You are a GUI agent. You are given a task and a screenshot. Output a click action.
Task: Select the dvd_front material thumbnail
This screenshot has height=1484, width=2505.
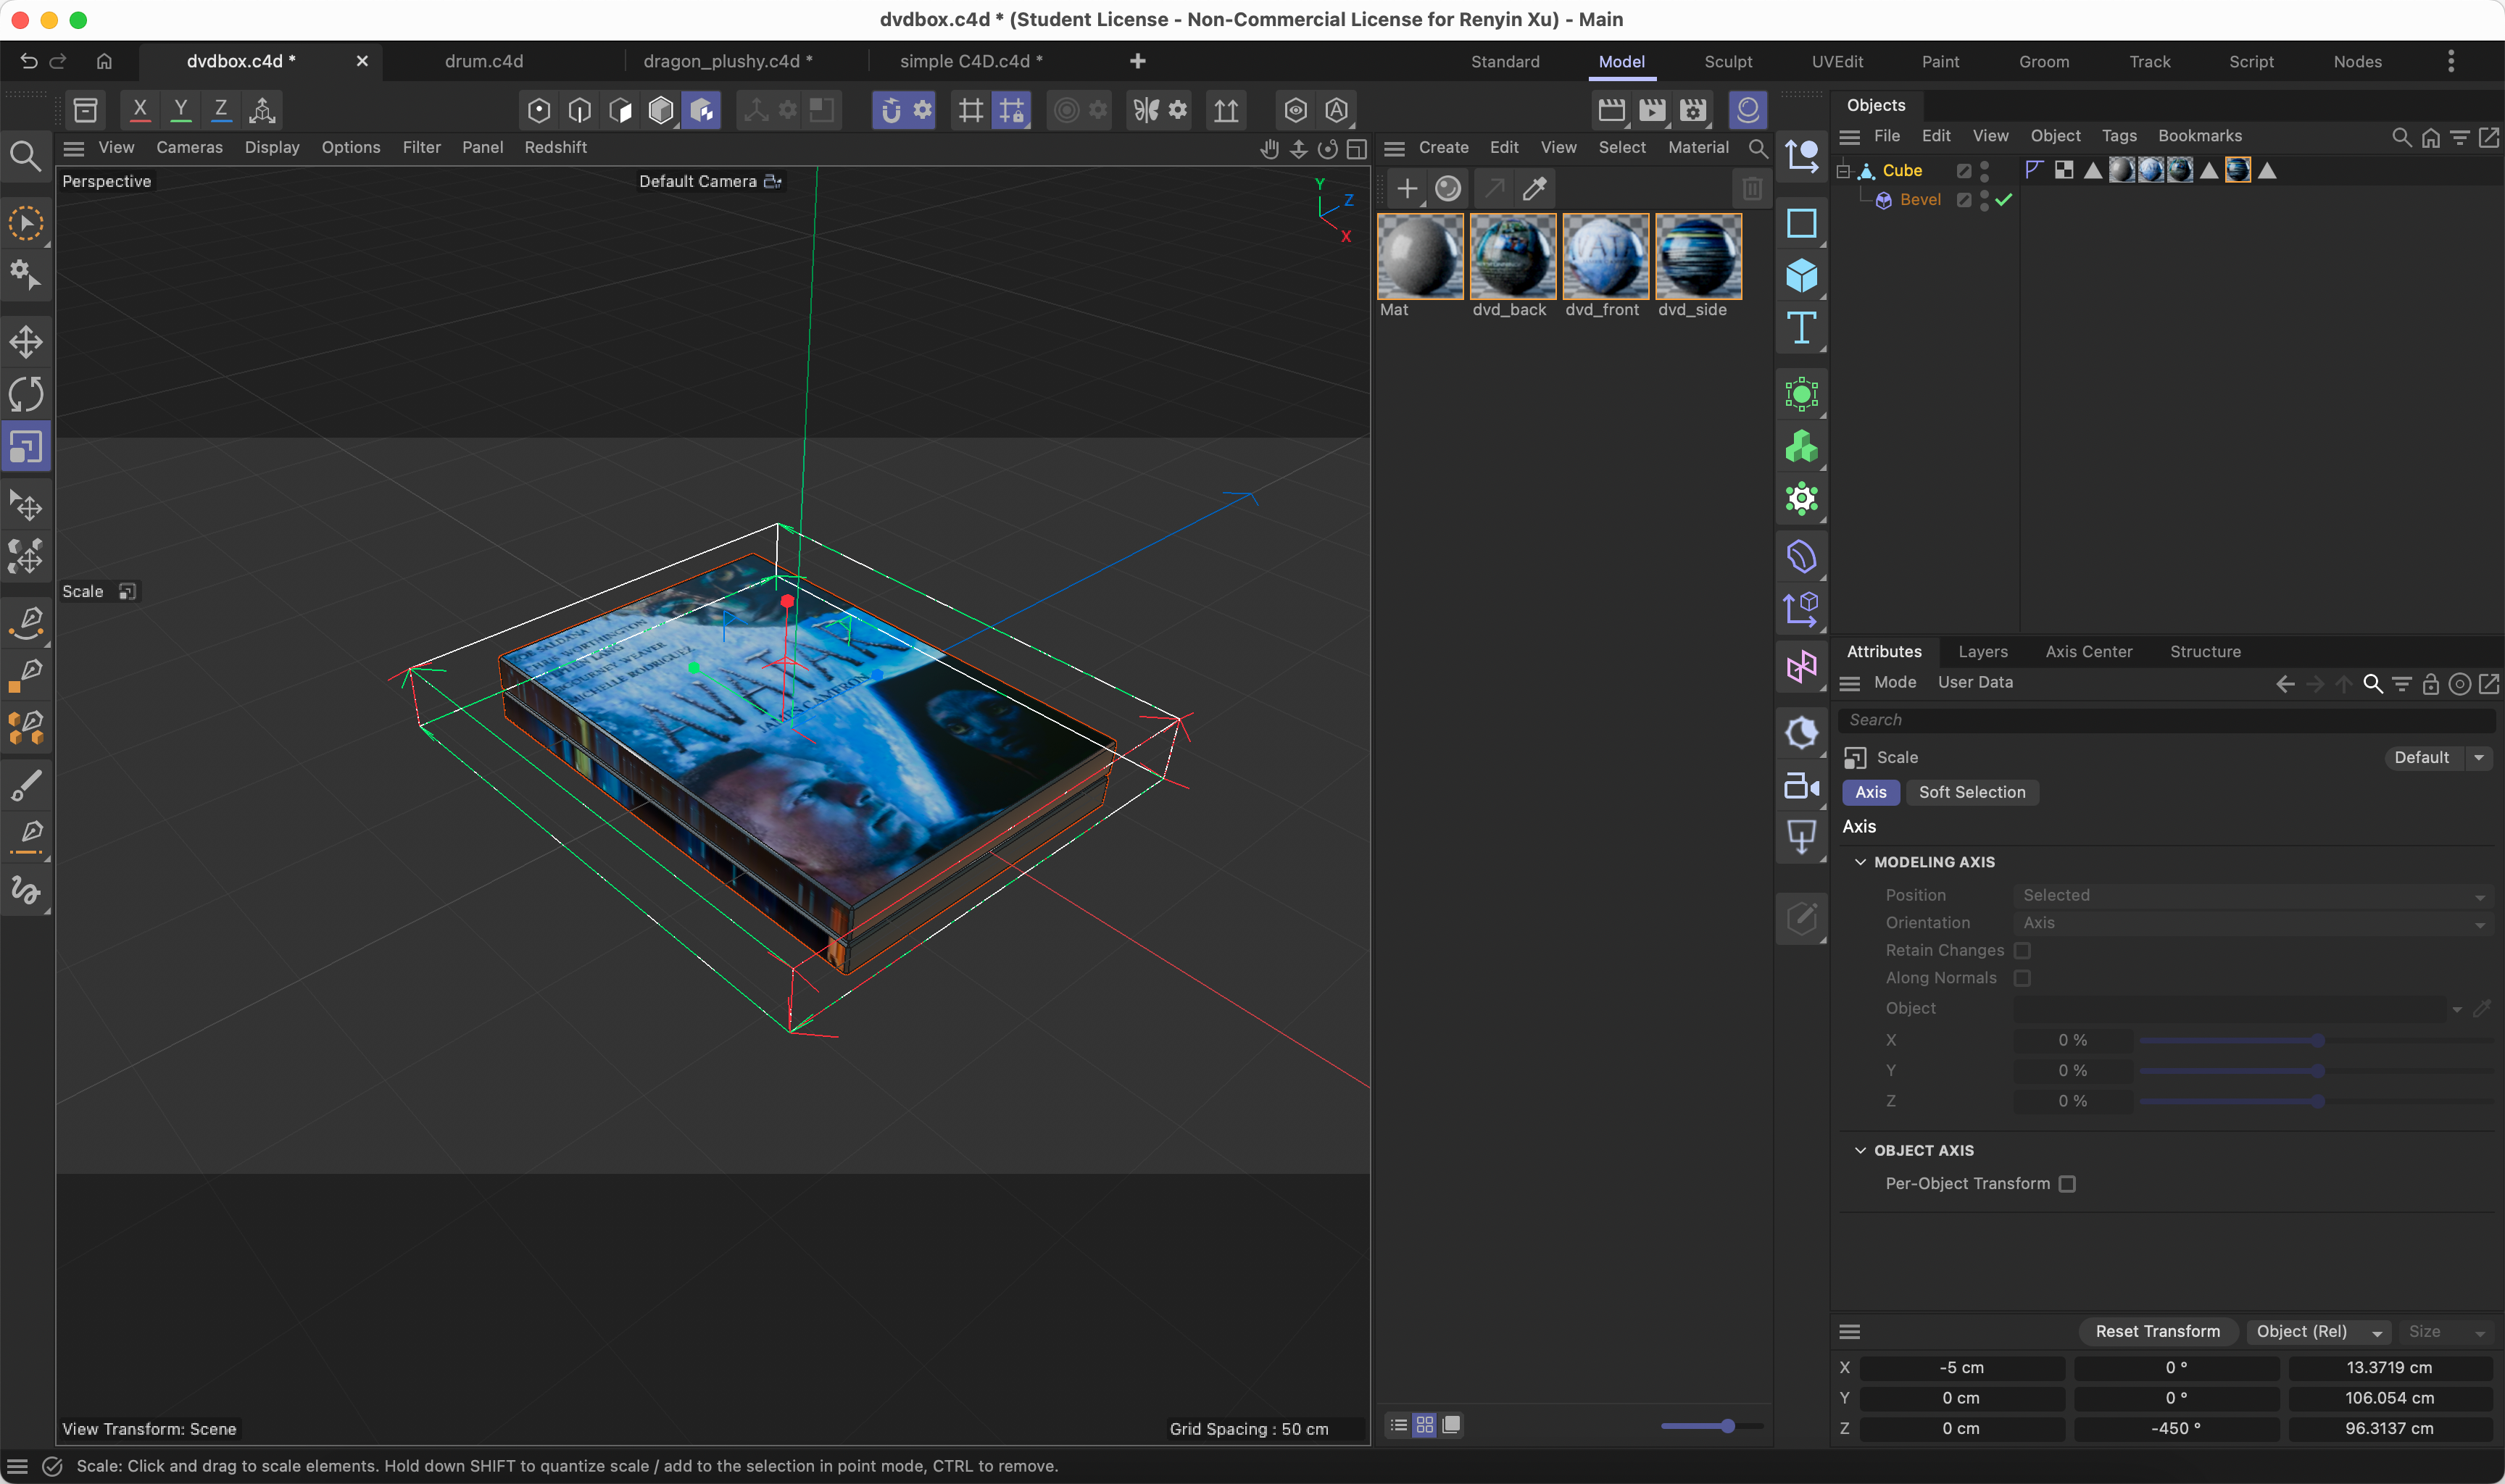1604,257
